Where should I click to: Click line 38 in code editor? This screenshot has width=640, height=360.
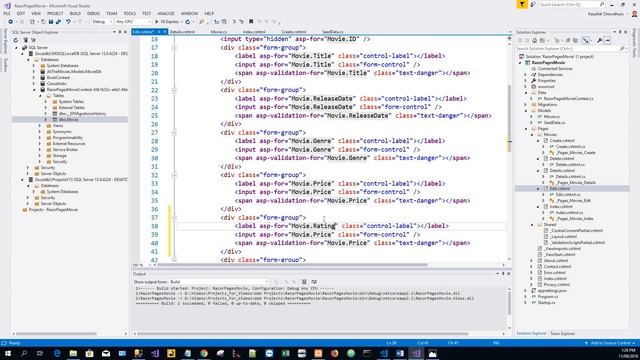tap(341, 226)
